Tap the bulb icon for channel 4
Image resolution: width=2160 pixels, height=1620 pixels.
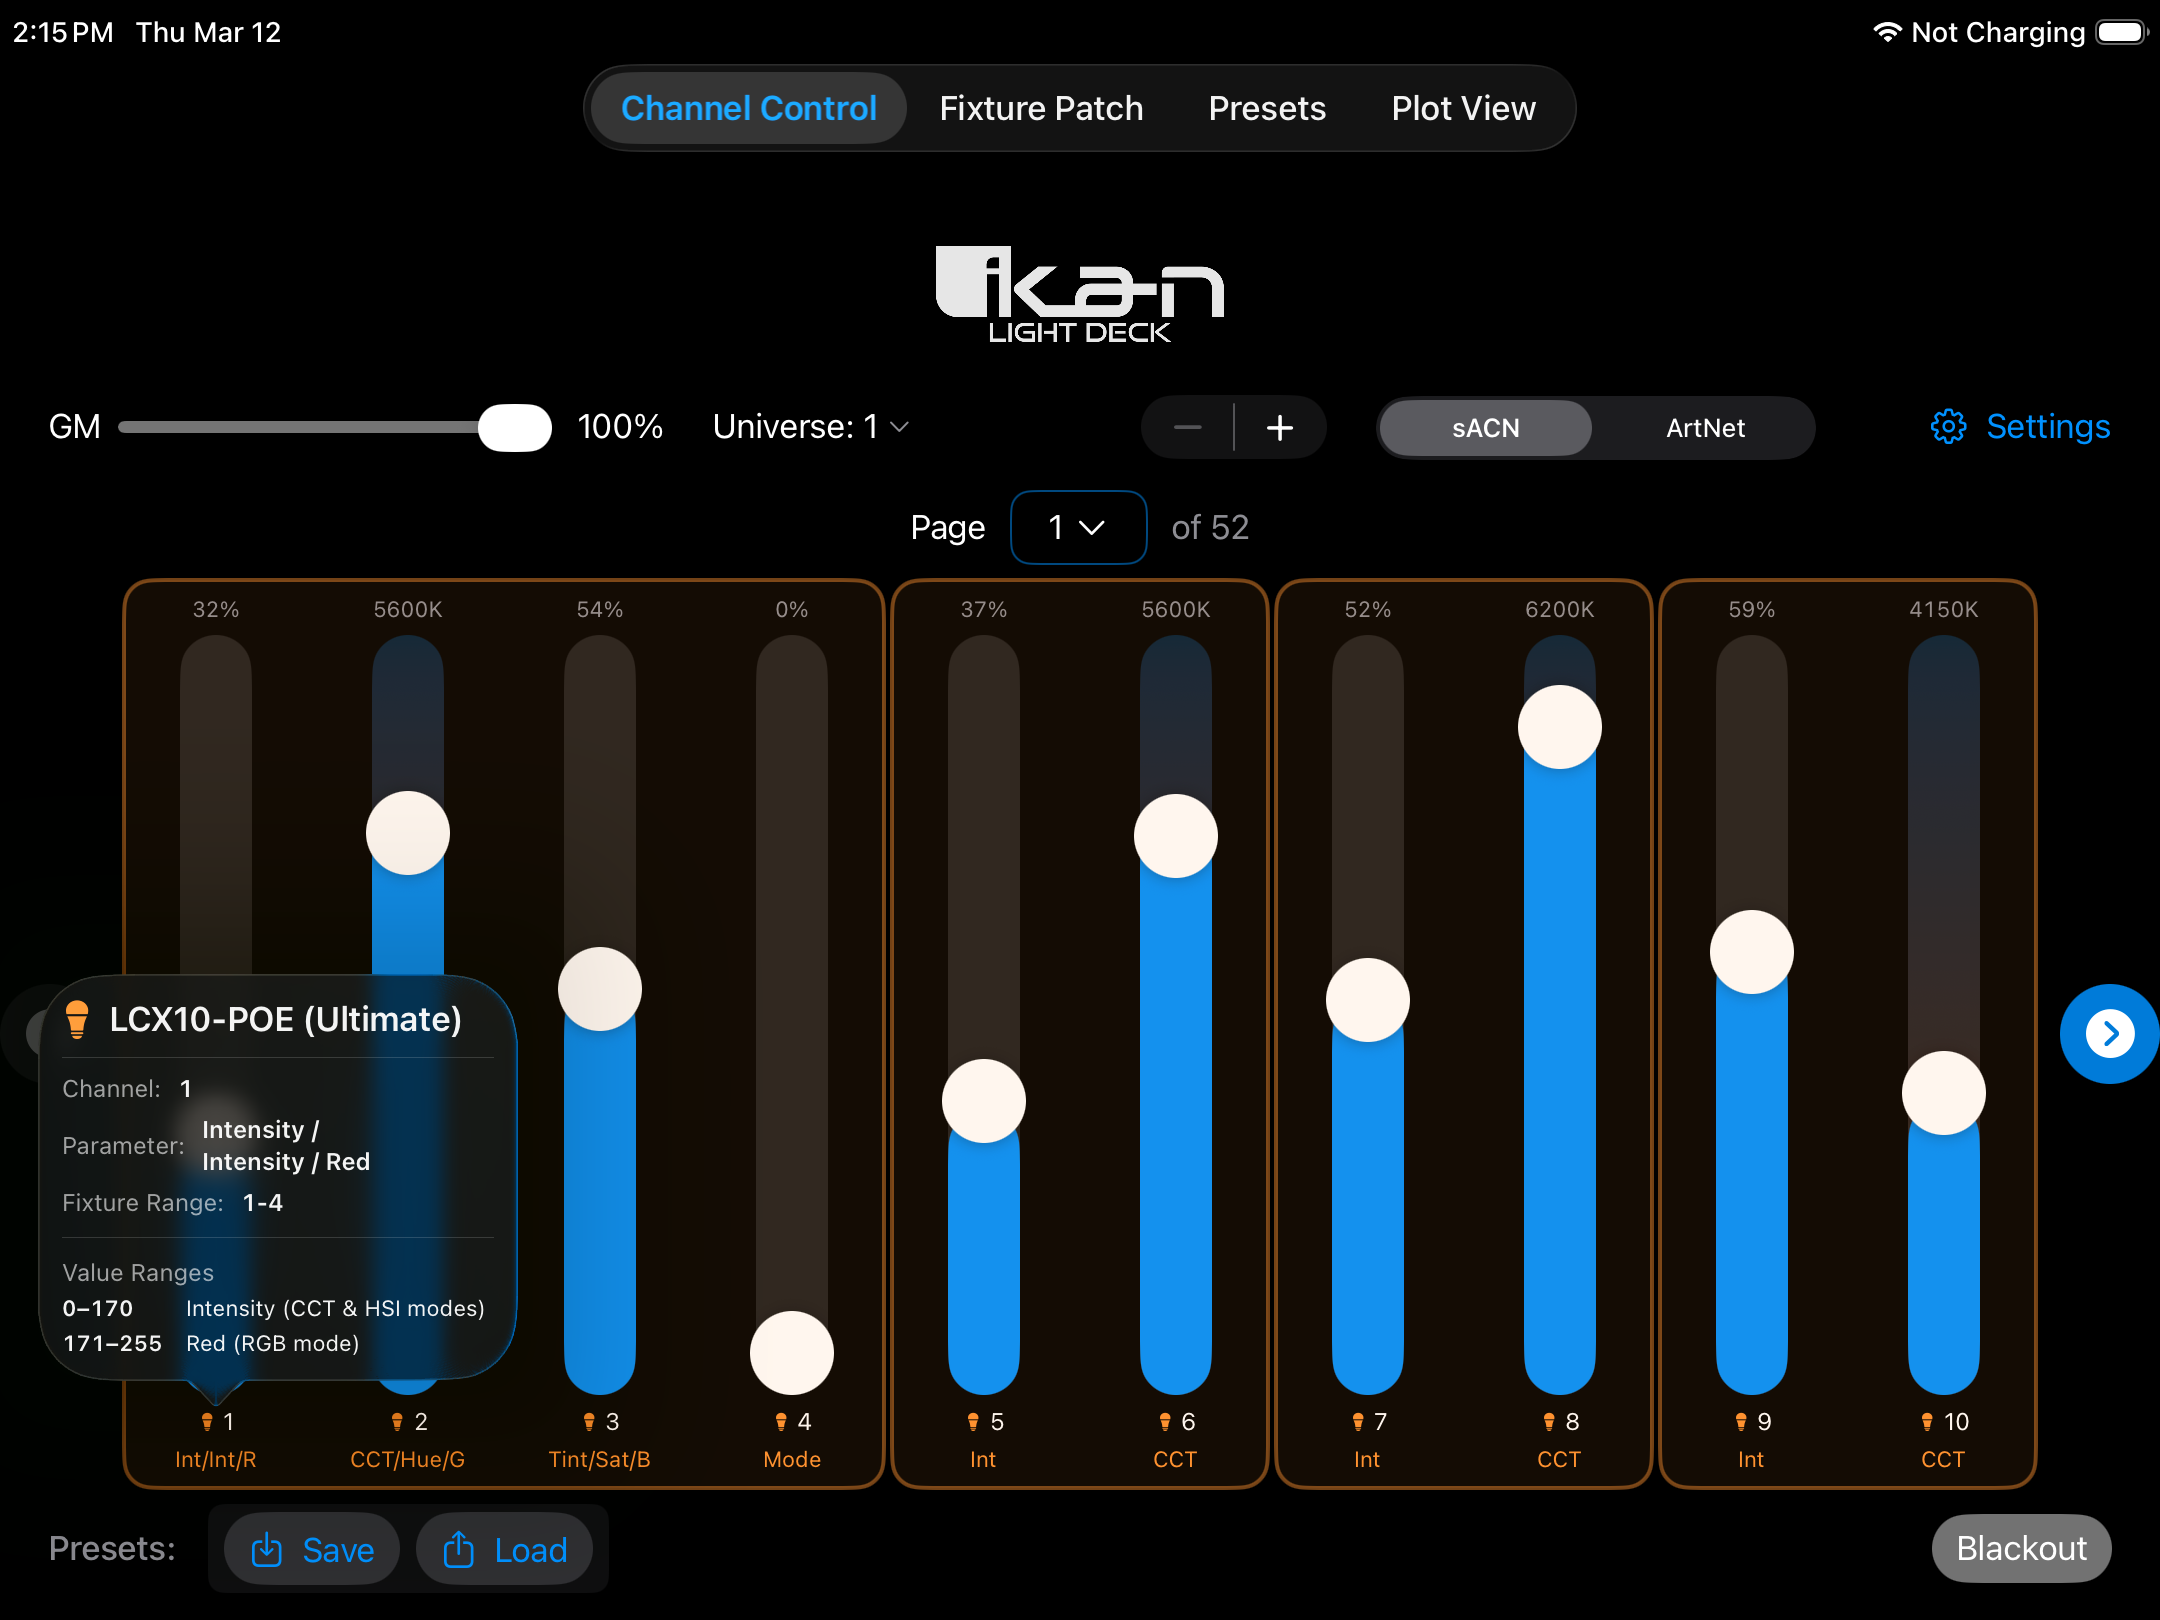(782, 1421)
